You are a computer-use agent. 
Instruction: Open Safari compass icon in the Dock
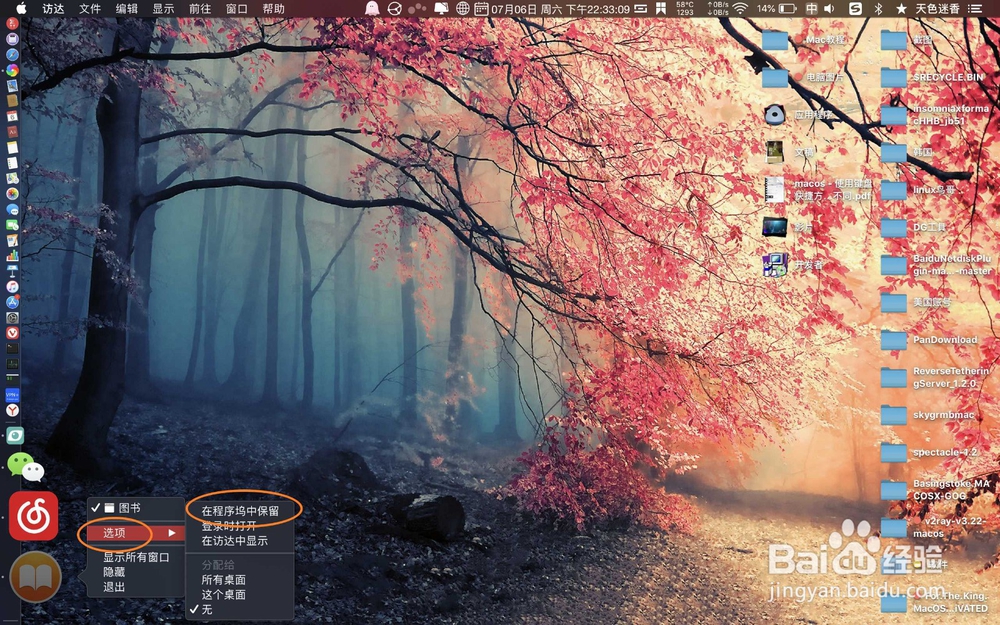tap(12, 55)
